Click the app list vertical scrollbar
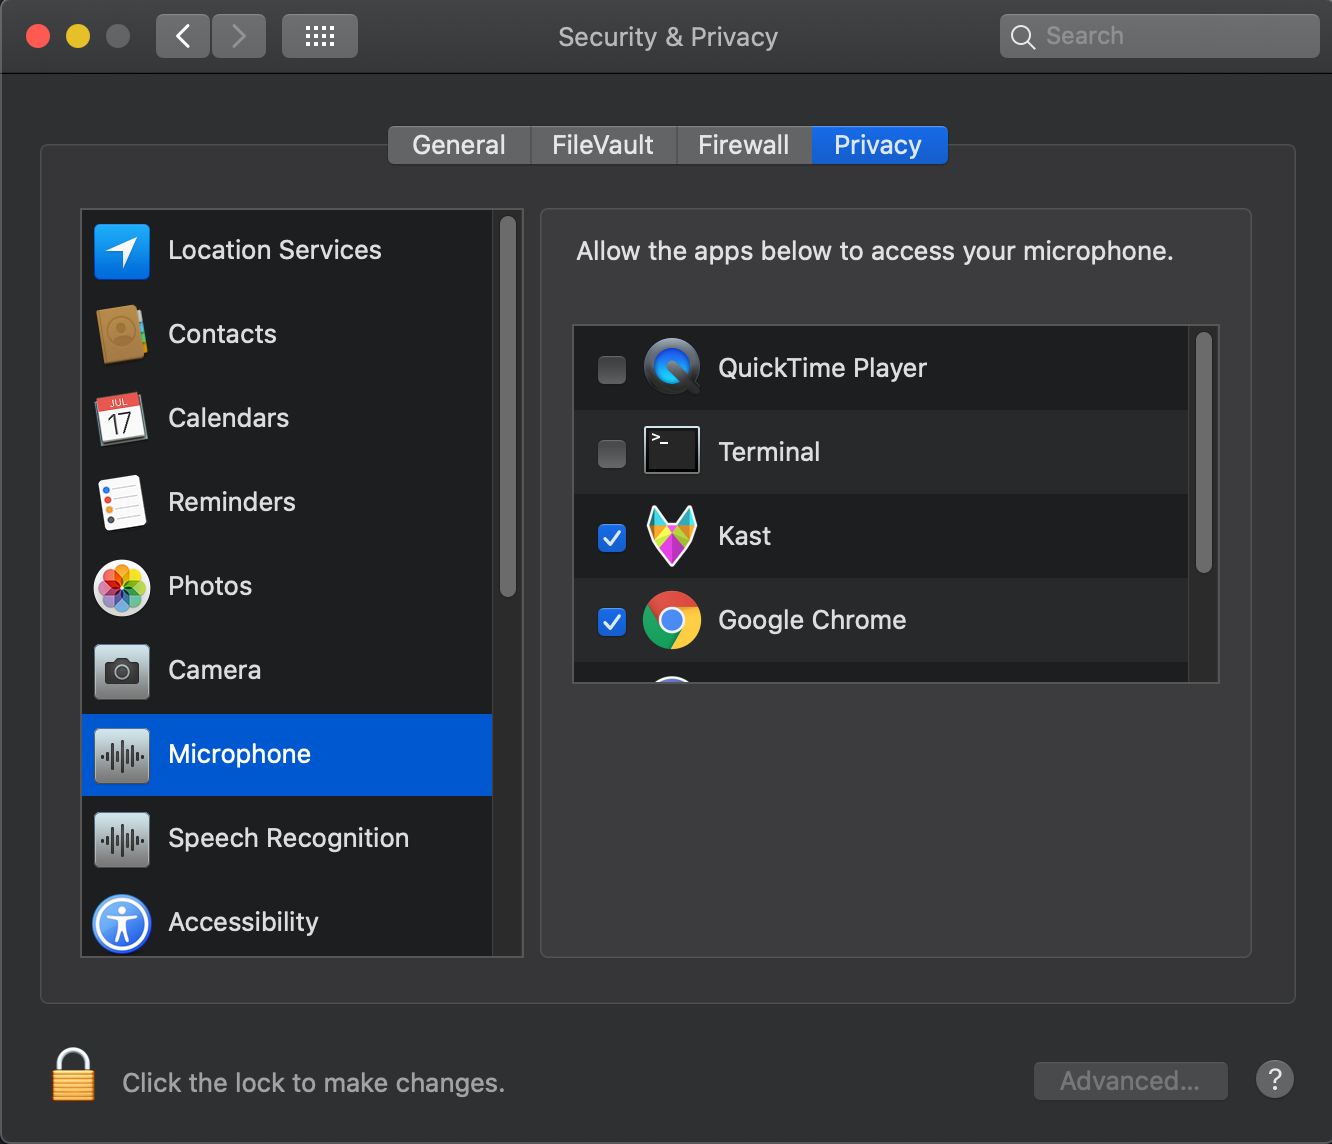 [1204, 452]
